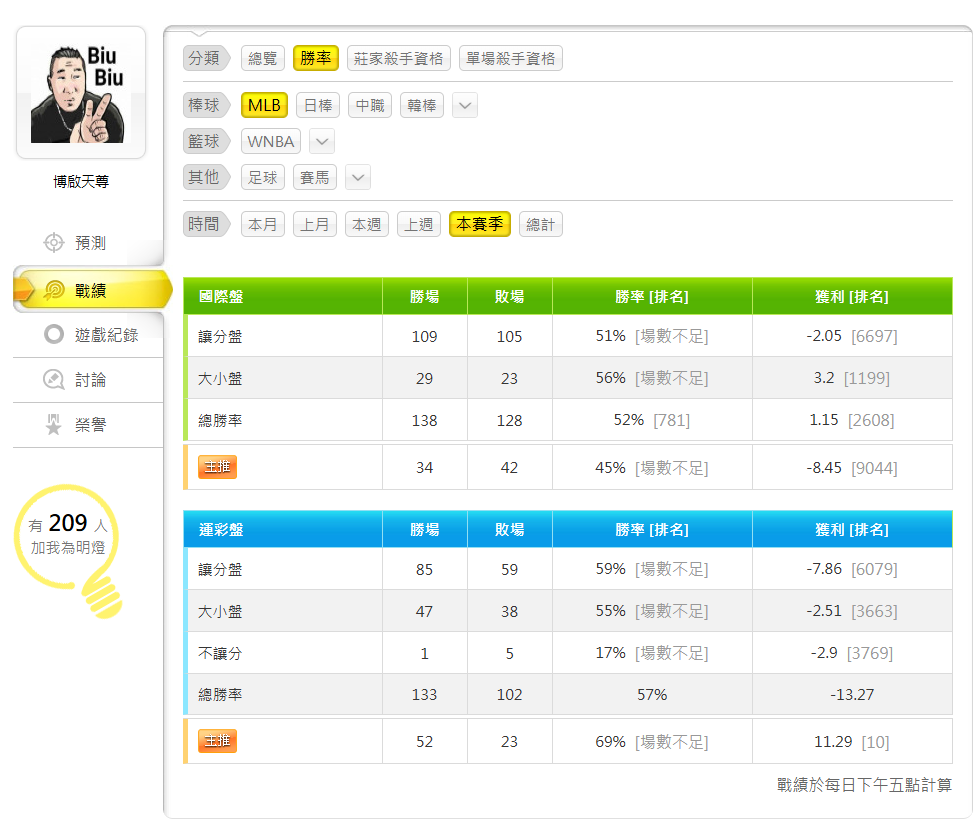Click 國際盤 大小盤 profit 3.2 [1199]
This screenshot has height=827, width=980.
click(852, 378)
